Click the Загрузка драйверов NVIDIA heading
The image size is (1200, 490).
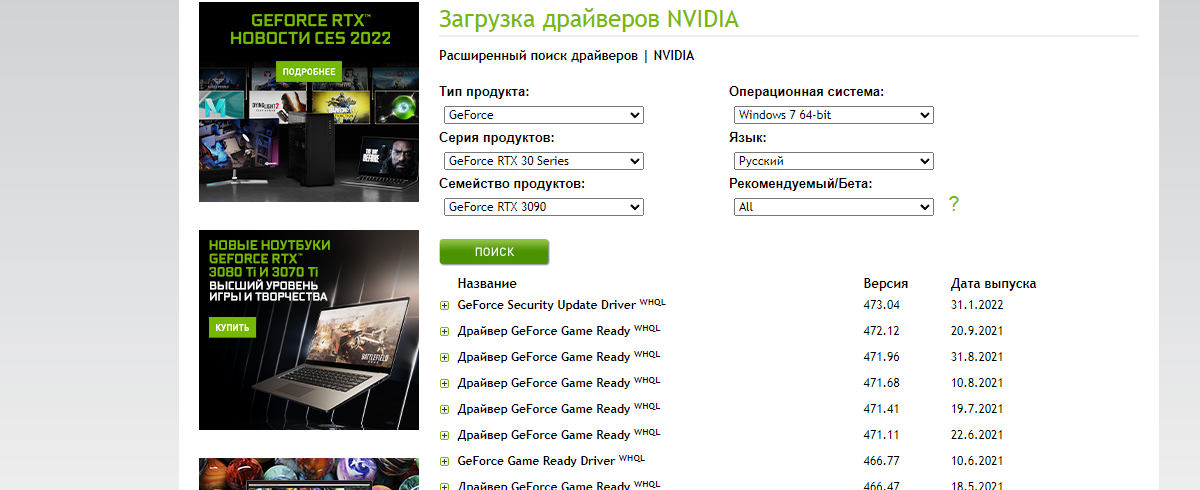click(x=589, y=18)
